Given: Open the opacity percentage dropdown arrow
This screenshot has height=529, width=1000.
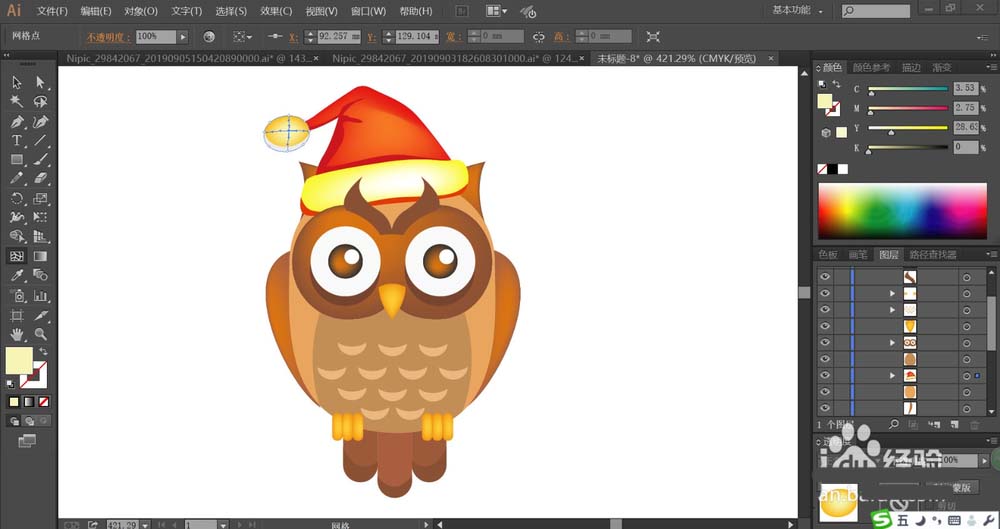Looking at the screenshot, I should coord(183,37).
